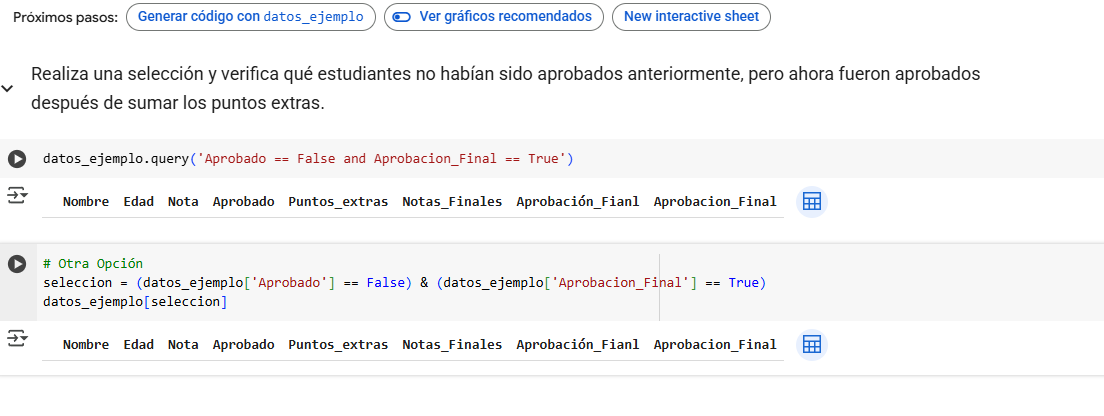Click 'Aprobado' column header in second table
The height and width of the screenshot is (416, 1104).
pyautogui.click(x=244, y=345)
